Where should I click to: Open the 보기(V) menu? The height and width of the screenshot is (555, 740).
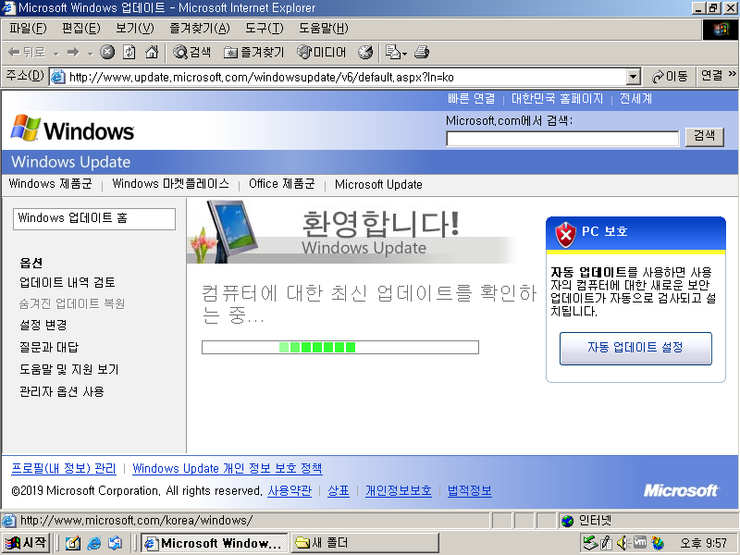pos(135,29)
